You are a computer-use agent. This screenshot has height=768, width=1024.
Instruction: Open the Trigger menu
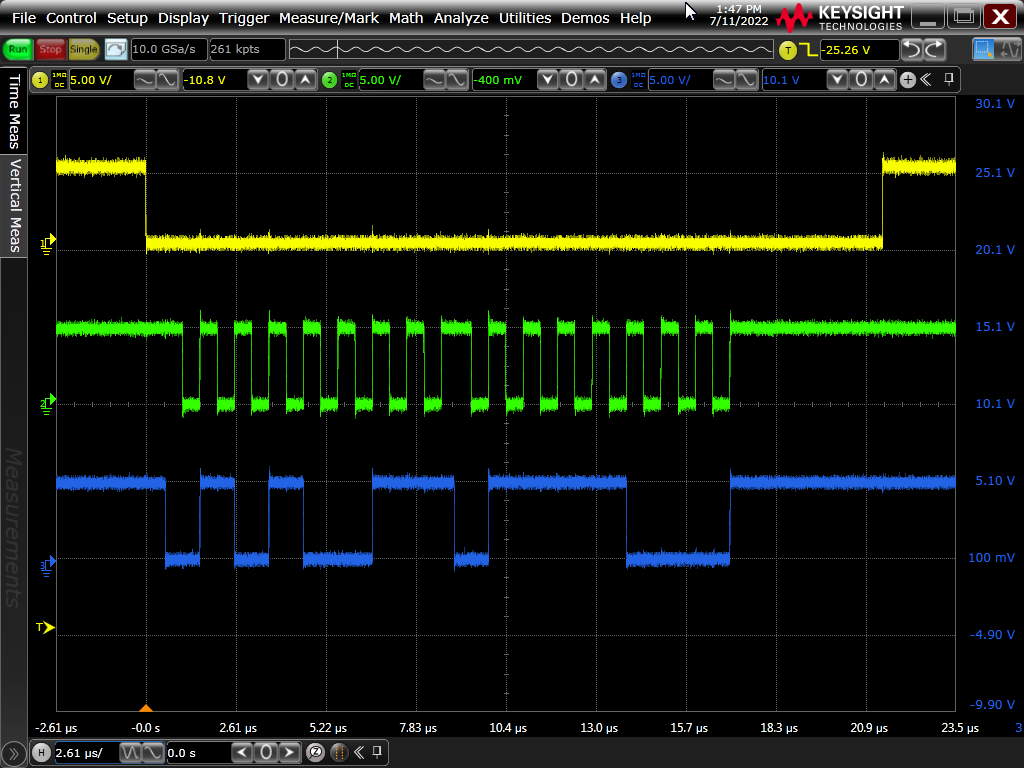(x=244, y=18)
